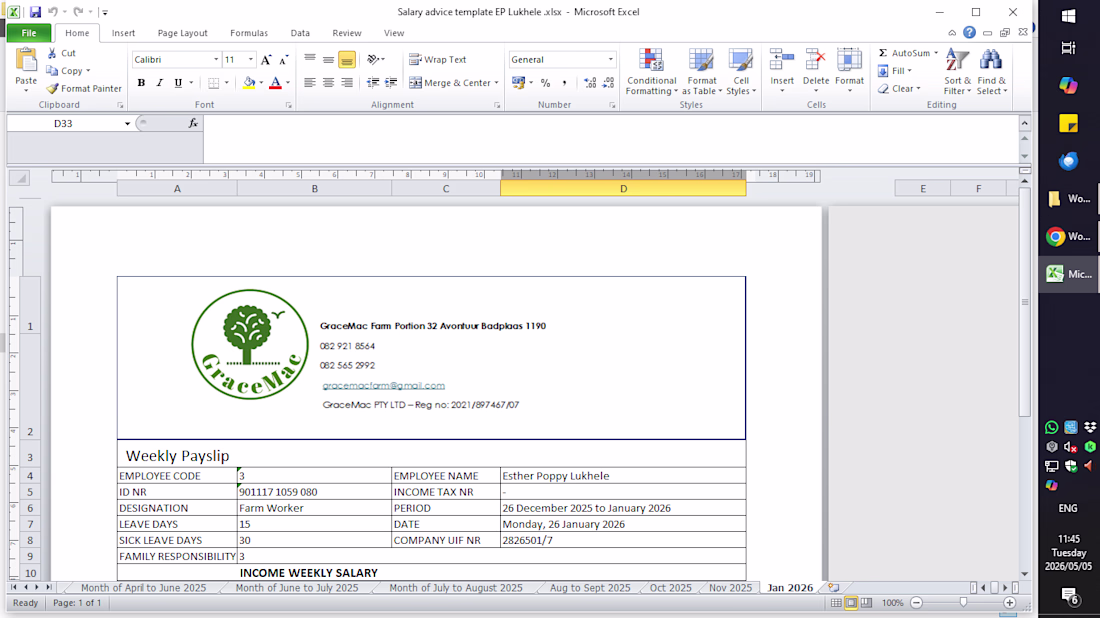Open Sort & Filter menu
This screenshot has height=618, width=1100.
957,72
